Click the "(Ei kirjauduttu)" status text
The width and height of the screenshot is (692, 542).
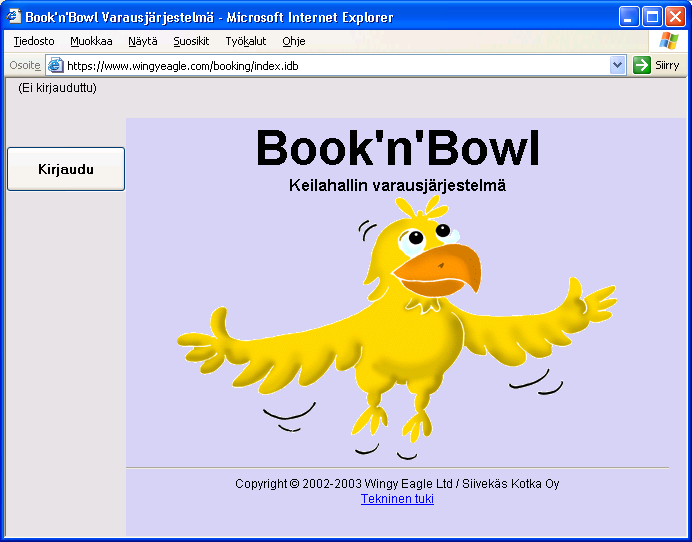pos(57,88)
